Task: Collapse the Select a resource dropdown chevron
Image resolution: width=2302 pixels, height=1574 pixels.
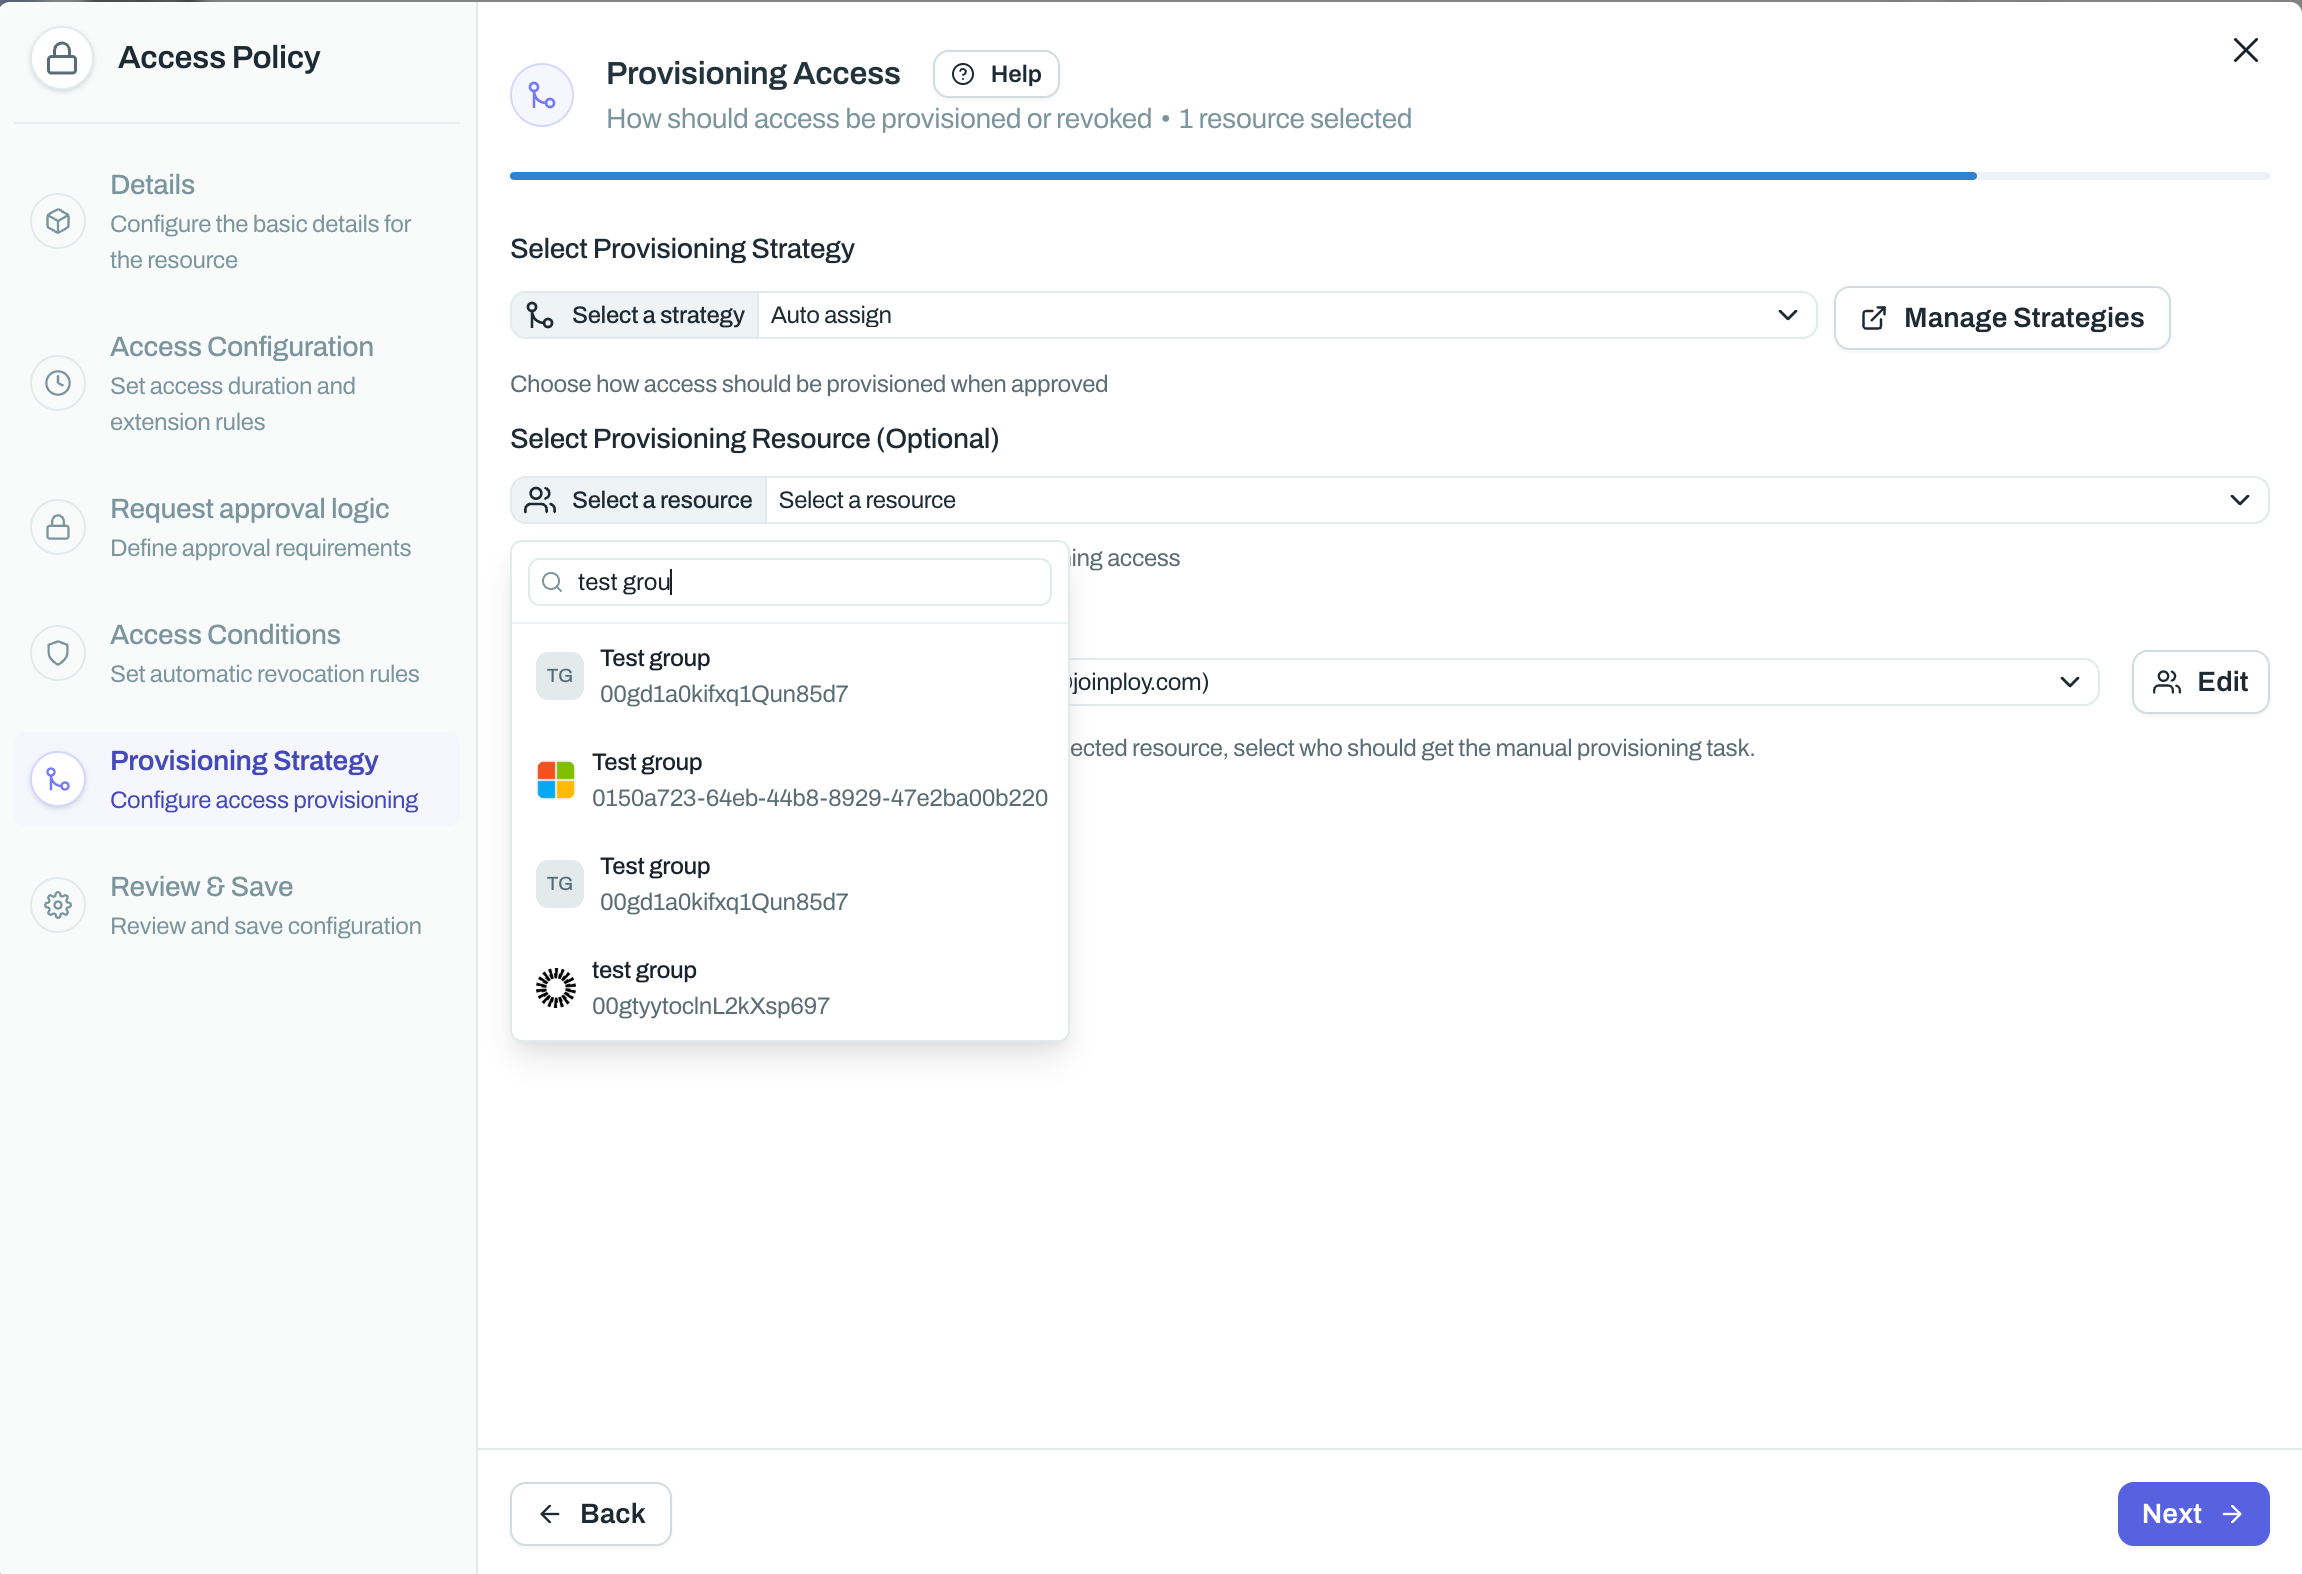Action: click(x=2239, y=500)
